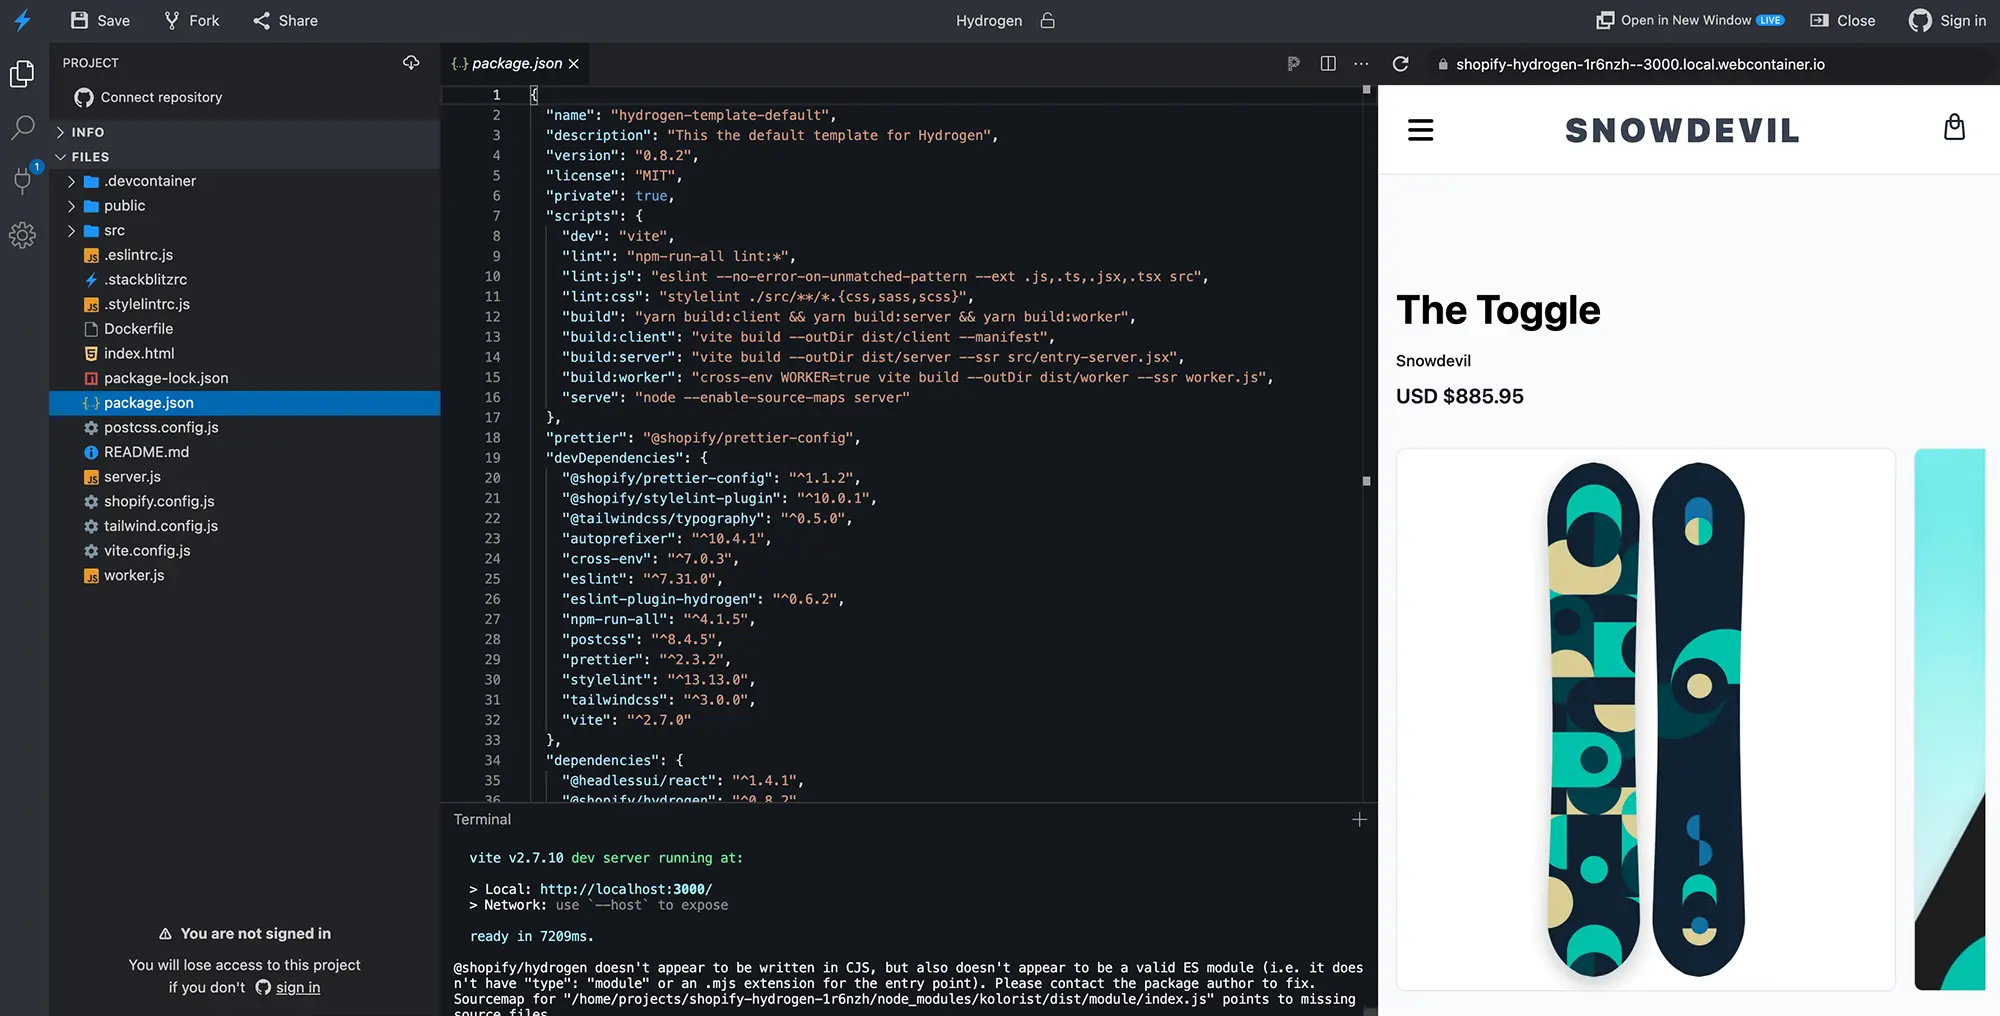Screen dimensions: 2000x1016
Task: Save the project
Action: coord(100,20)
